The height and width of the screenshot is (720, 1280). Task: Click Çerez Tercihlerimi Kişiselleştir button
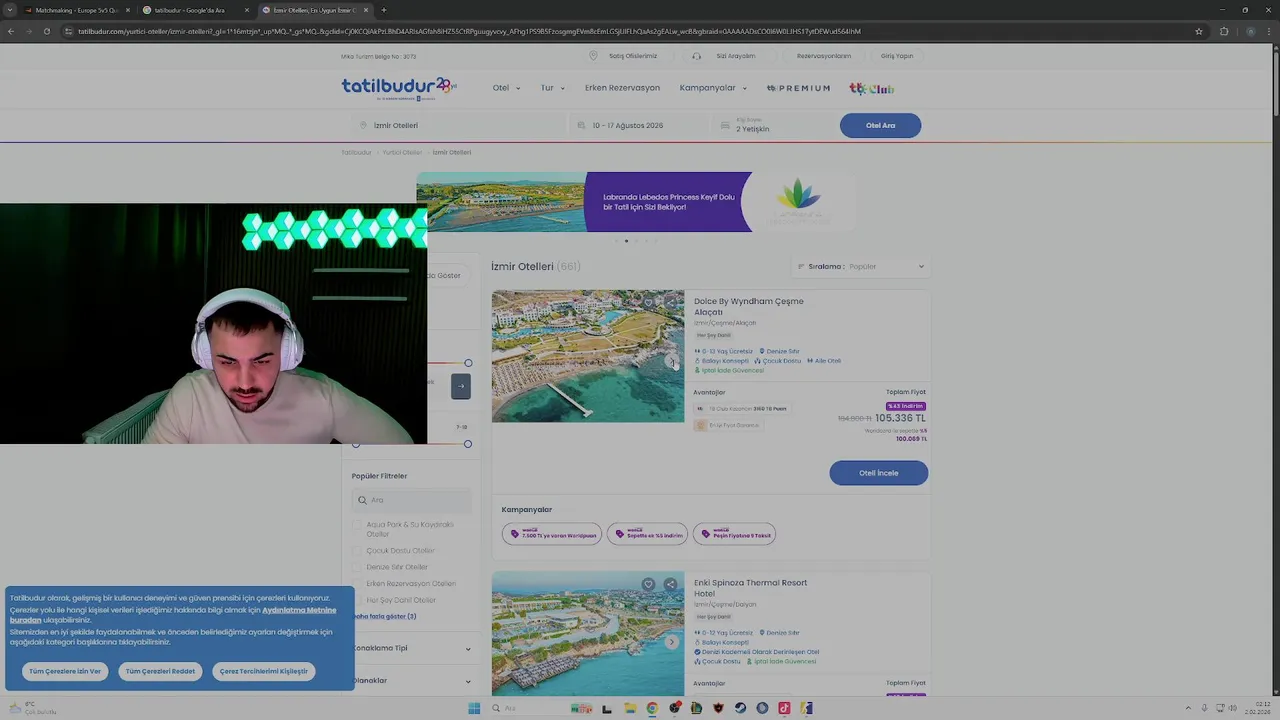point(264,671)
